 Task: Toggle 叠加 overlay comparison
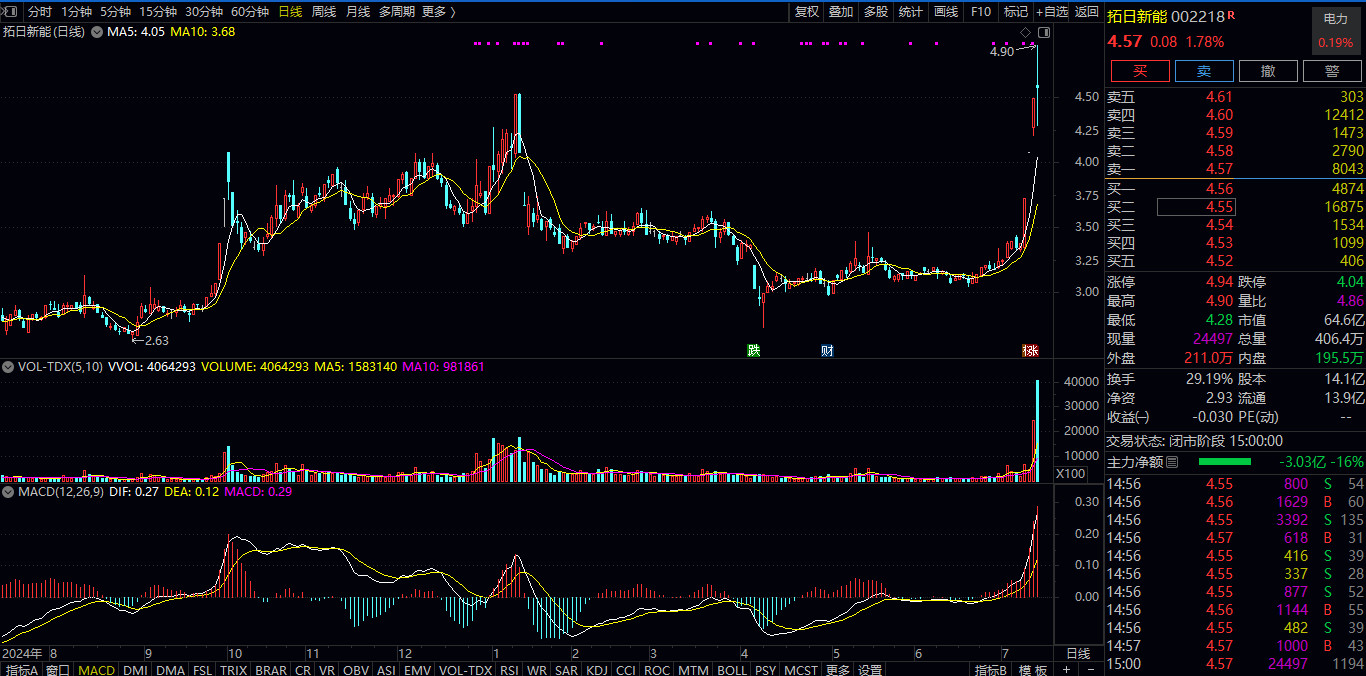point(841,12)
